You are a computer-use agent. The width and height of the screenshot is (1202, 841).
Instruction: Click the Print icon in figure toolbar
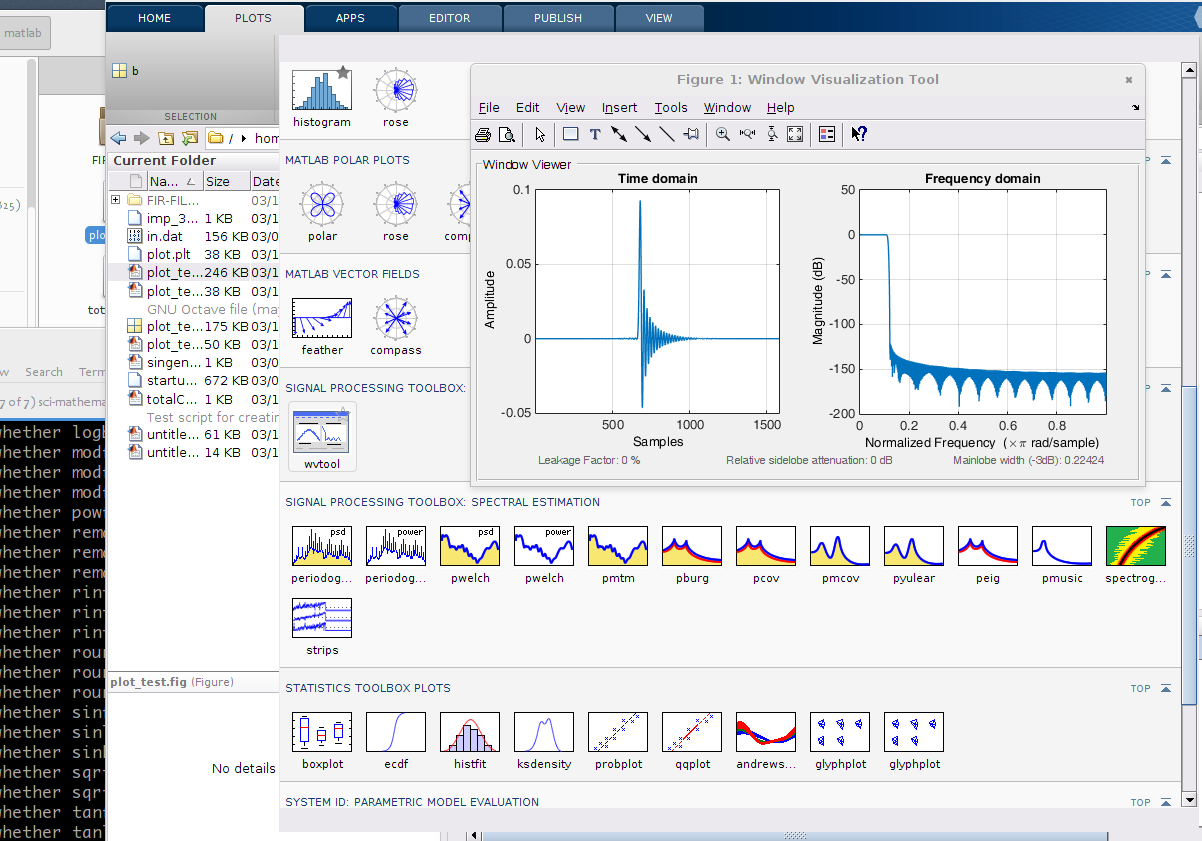coord(483,134)
